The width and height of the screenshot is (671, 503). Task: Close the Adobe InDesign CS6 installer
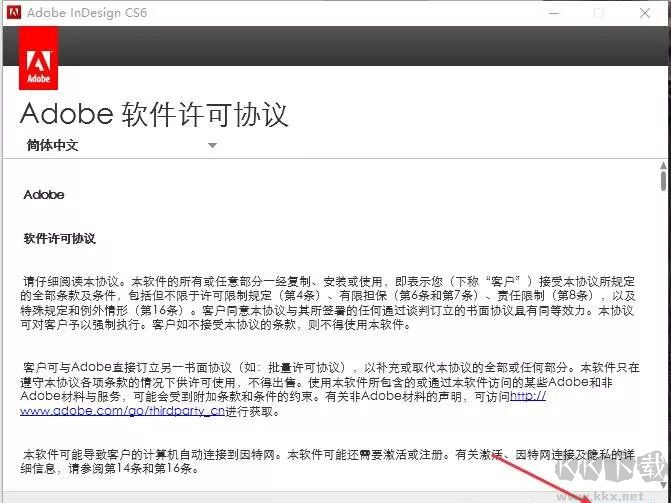coord(645,13)
